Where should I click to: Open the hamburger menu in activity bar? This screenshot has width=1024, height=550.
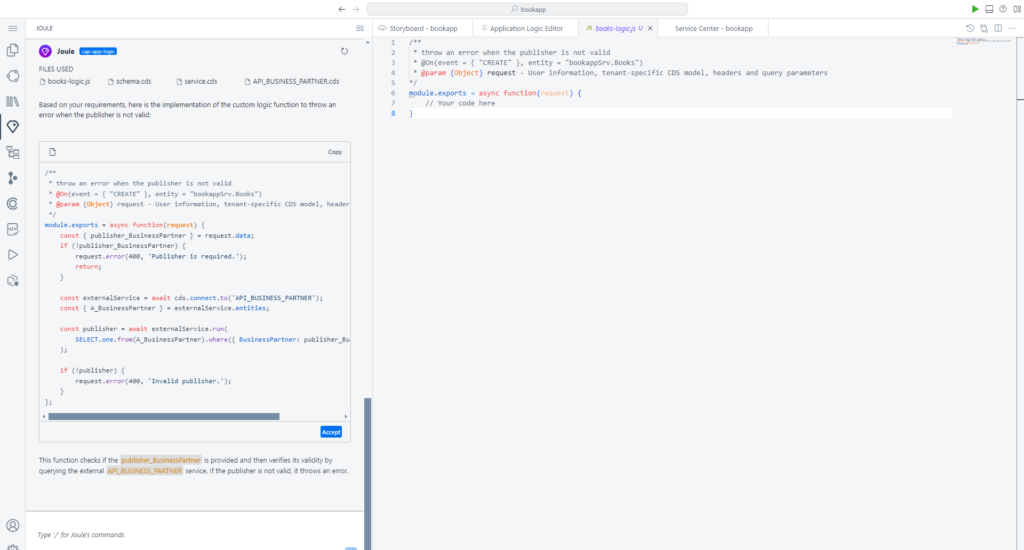pyautogui.click(x=12, y=29)
